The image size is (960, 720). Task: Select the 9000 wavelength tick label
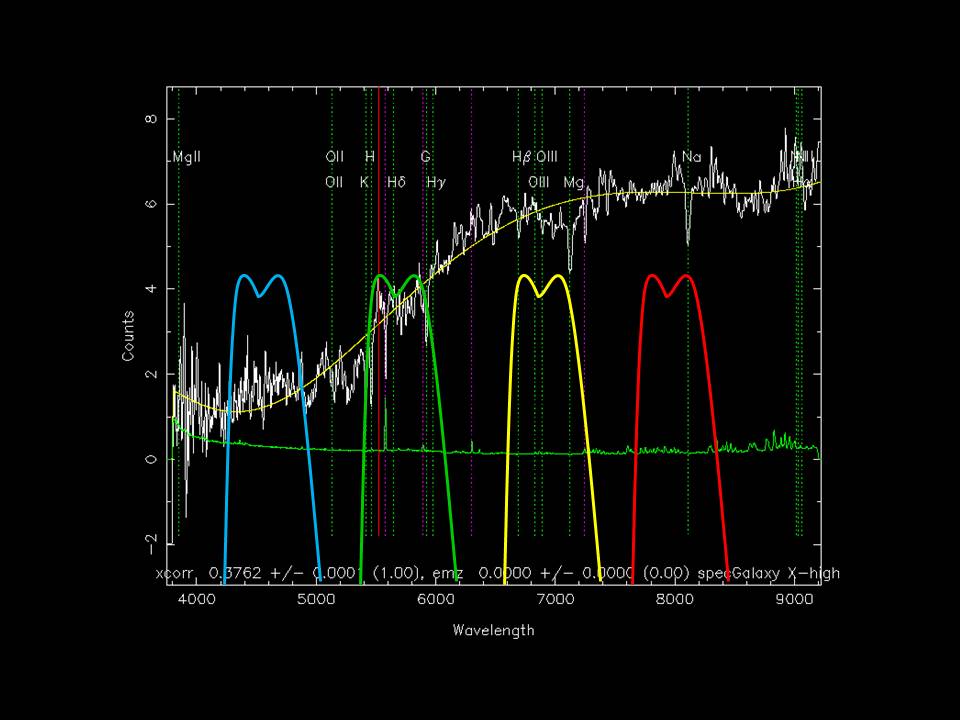(793, 600)
